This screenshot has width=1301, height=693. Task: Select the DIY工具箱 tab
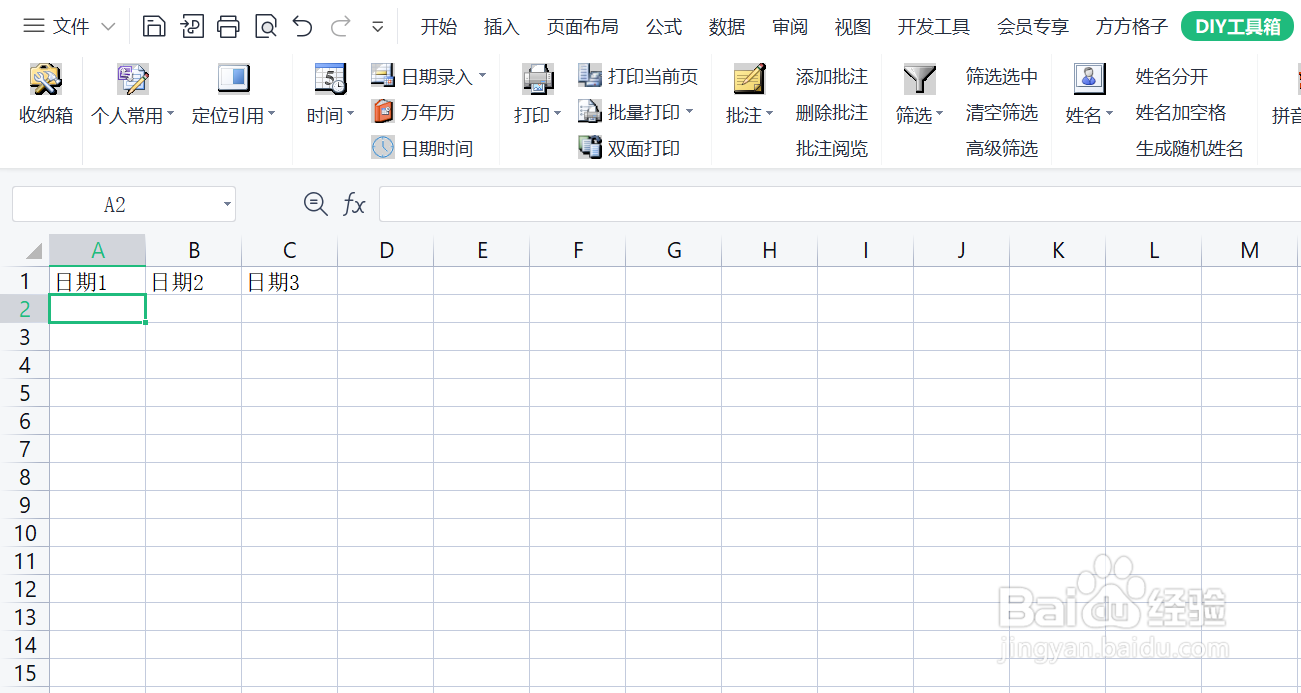pos(1237,27)
